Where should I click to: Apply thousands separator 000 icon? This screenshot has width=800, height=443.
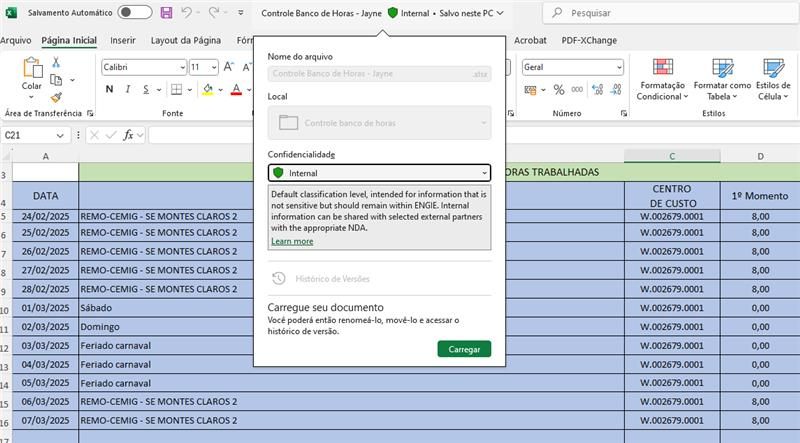[x=577, y=89]
